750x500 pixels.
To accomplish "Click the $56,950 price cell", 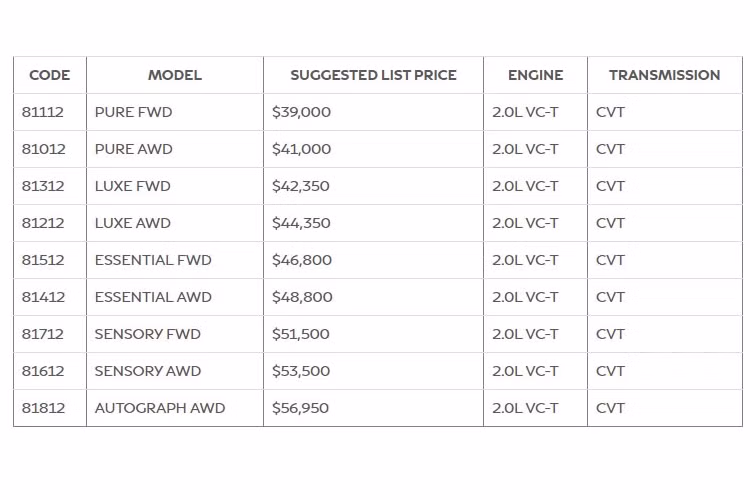I will (301, 408).
